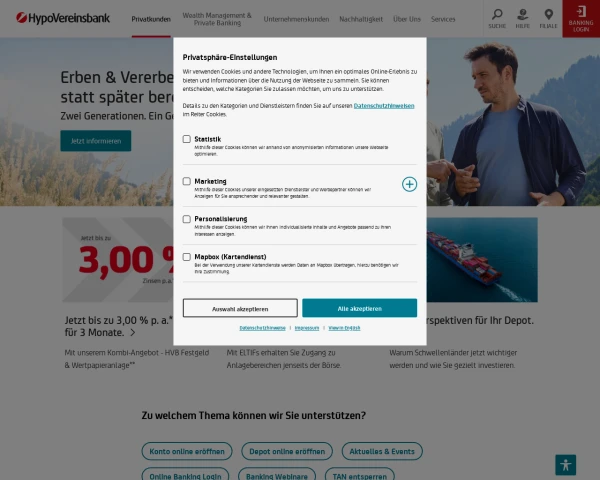Click the arrow next to 3,00 % offer
Image resolution: width=600 pixels, height=480 pixels.
[x=133, y=333]
